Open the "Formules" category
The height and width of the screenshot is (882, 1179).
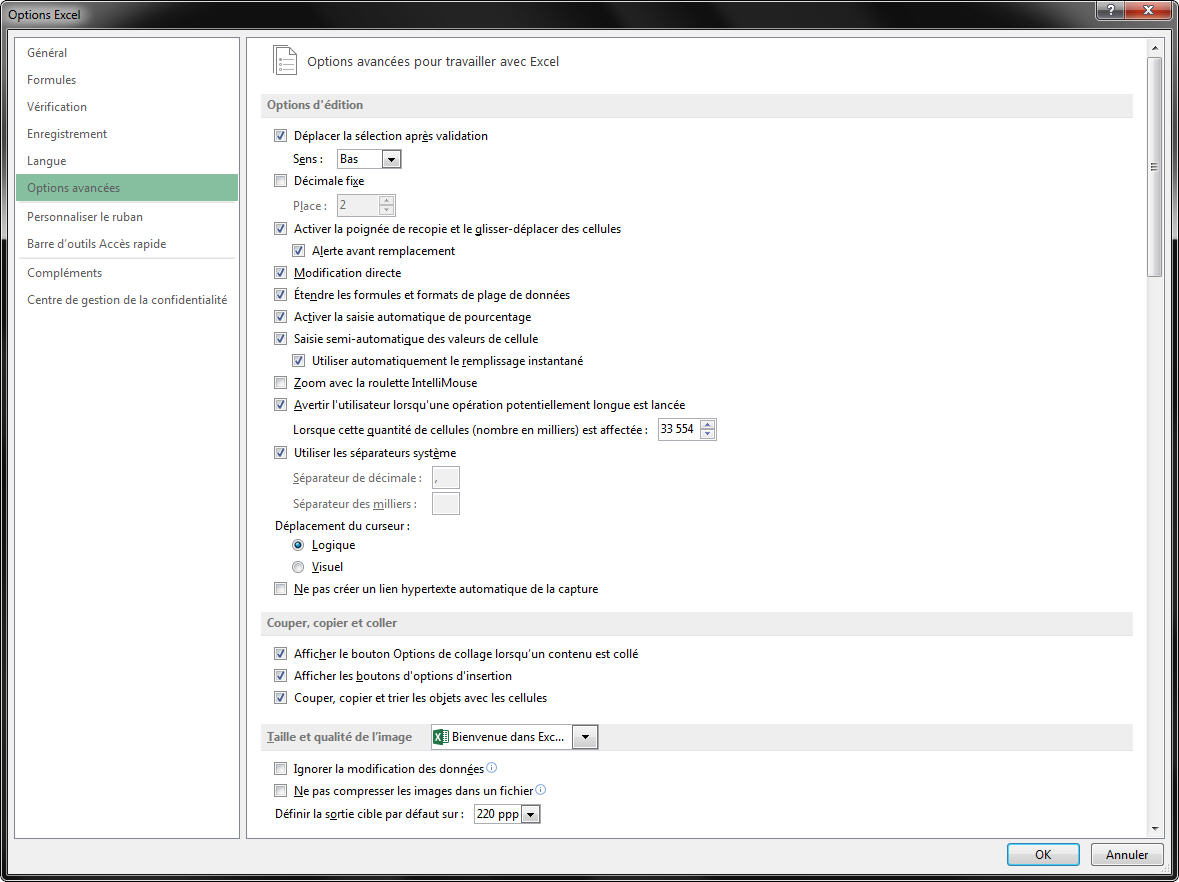click(126, 80)
